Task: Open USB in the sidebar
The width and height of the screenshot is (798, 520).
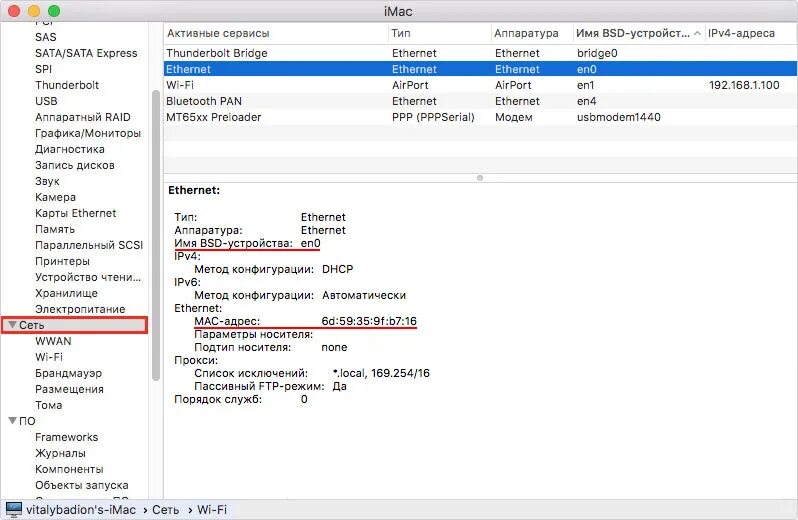Action: pos(46,101)
